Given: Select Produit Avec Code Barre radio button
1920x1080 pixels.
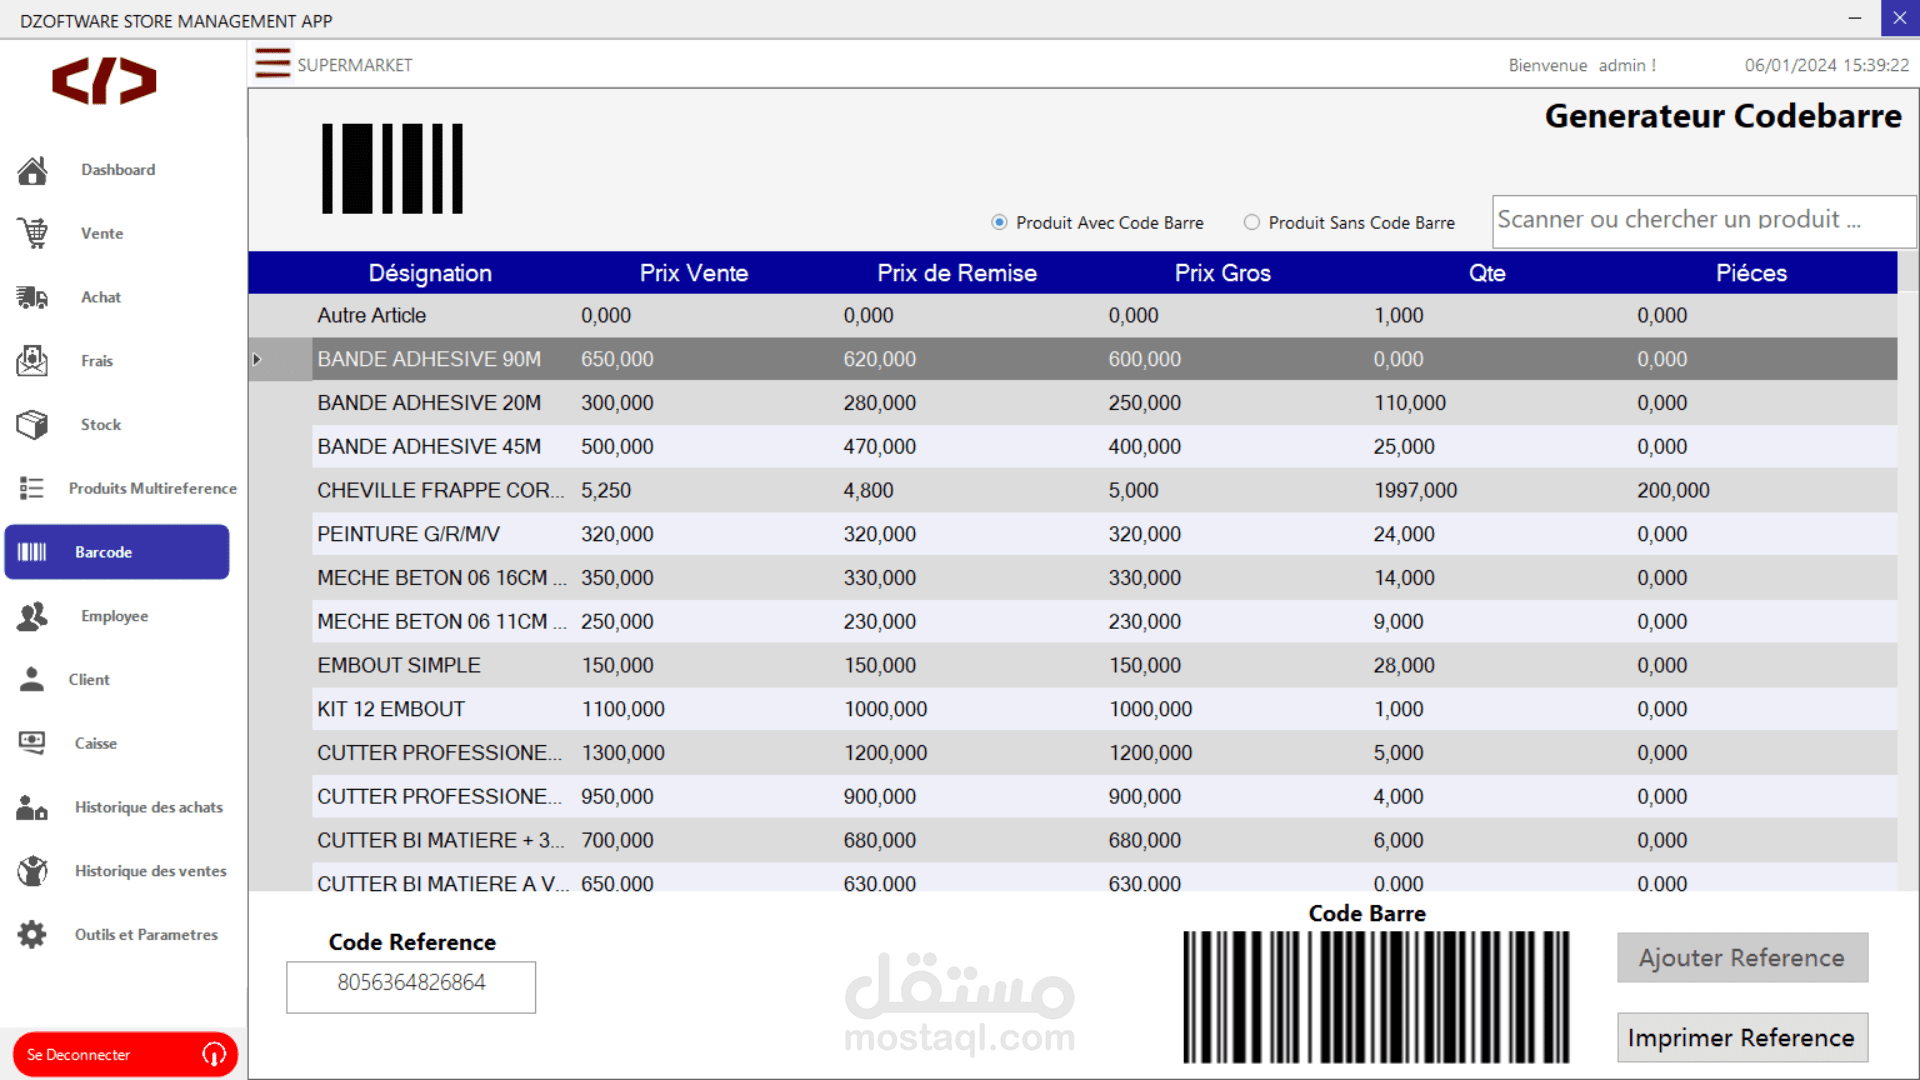Looking at the screenshot, I should tap(999, 222).
